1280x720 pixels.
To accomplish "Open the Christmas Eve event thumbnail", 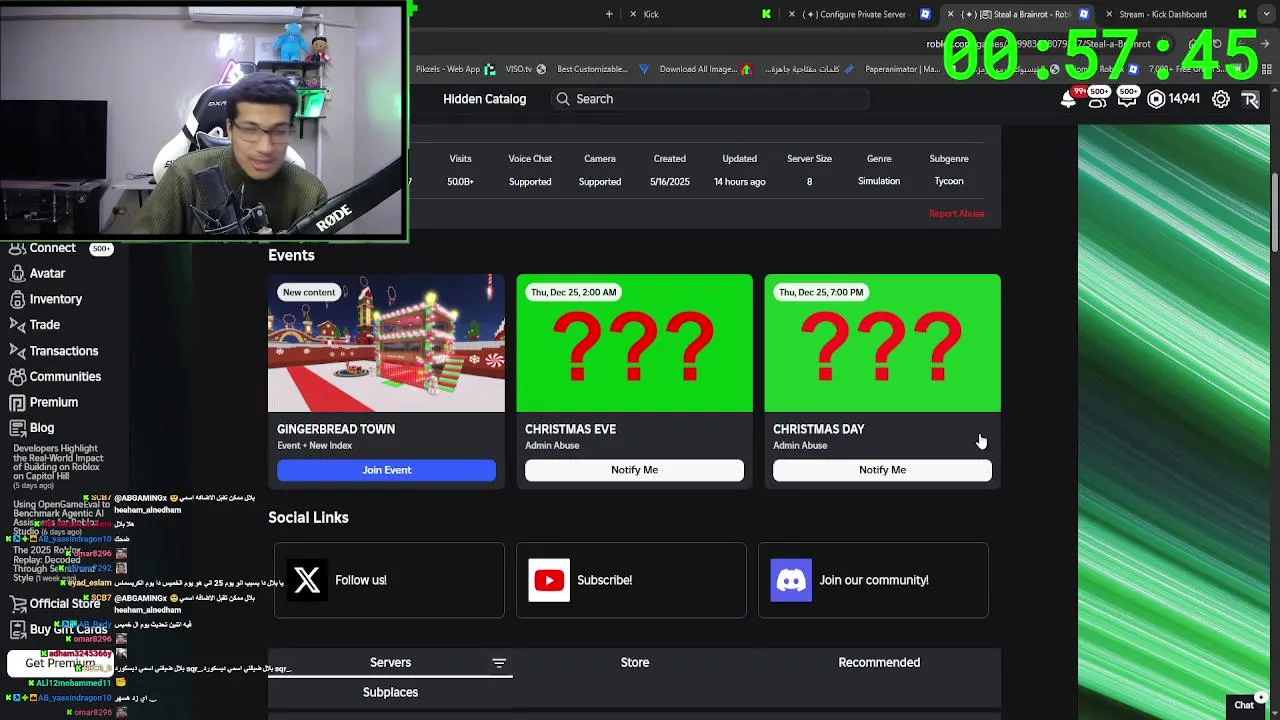I will pyautogui.click(x=634, y=343).
